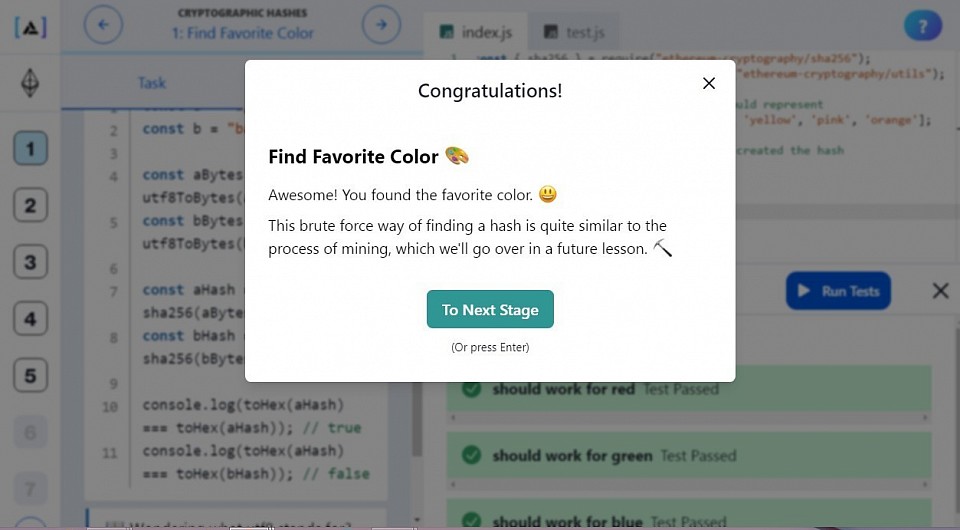Switch to the test.js file tab
960x530 pixels.
pyautogui.click(x=574, y=32)
